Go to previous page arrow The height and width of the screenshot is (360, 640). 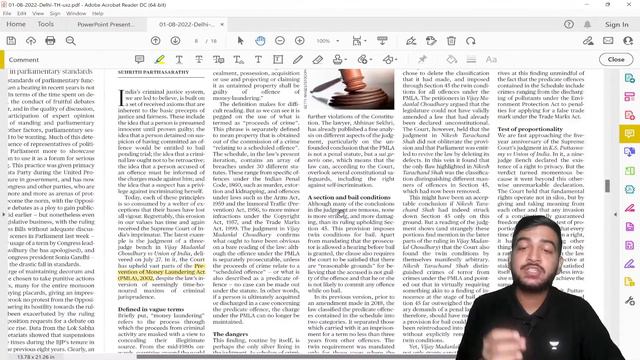(x=156, y=41)
